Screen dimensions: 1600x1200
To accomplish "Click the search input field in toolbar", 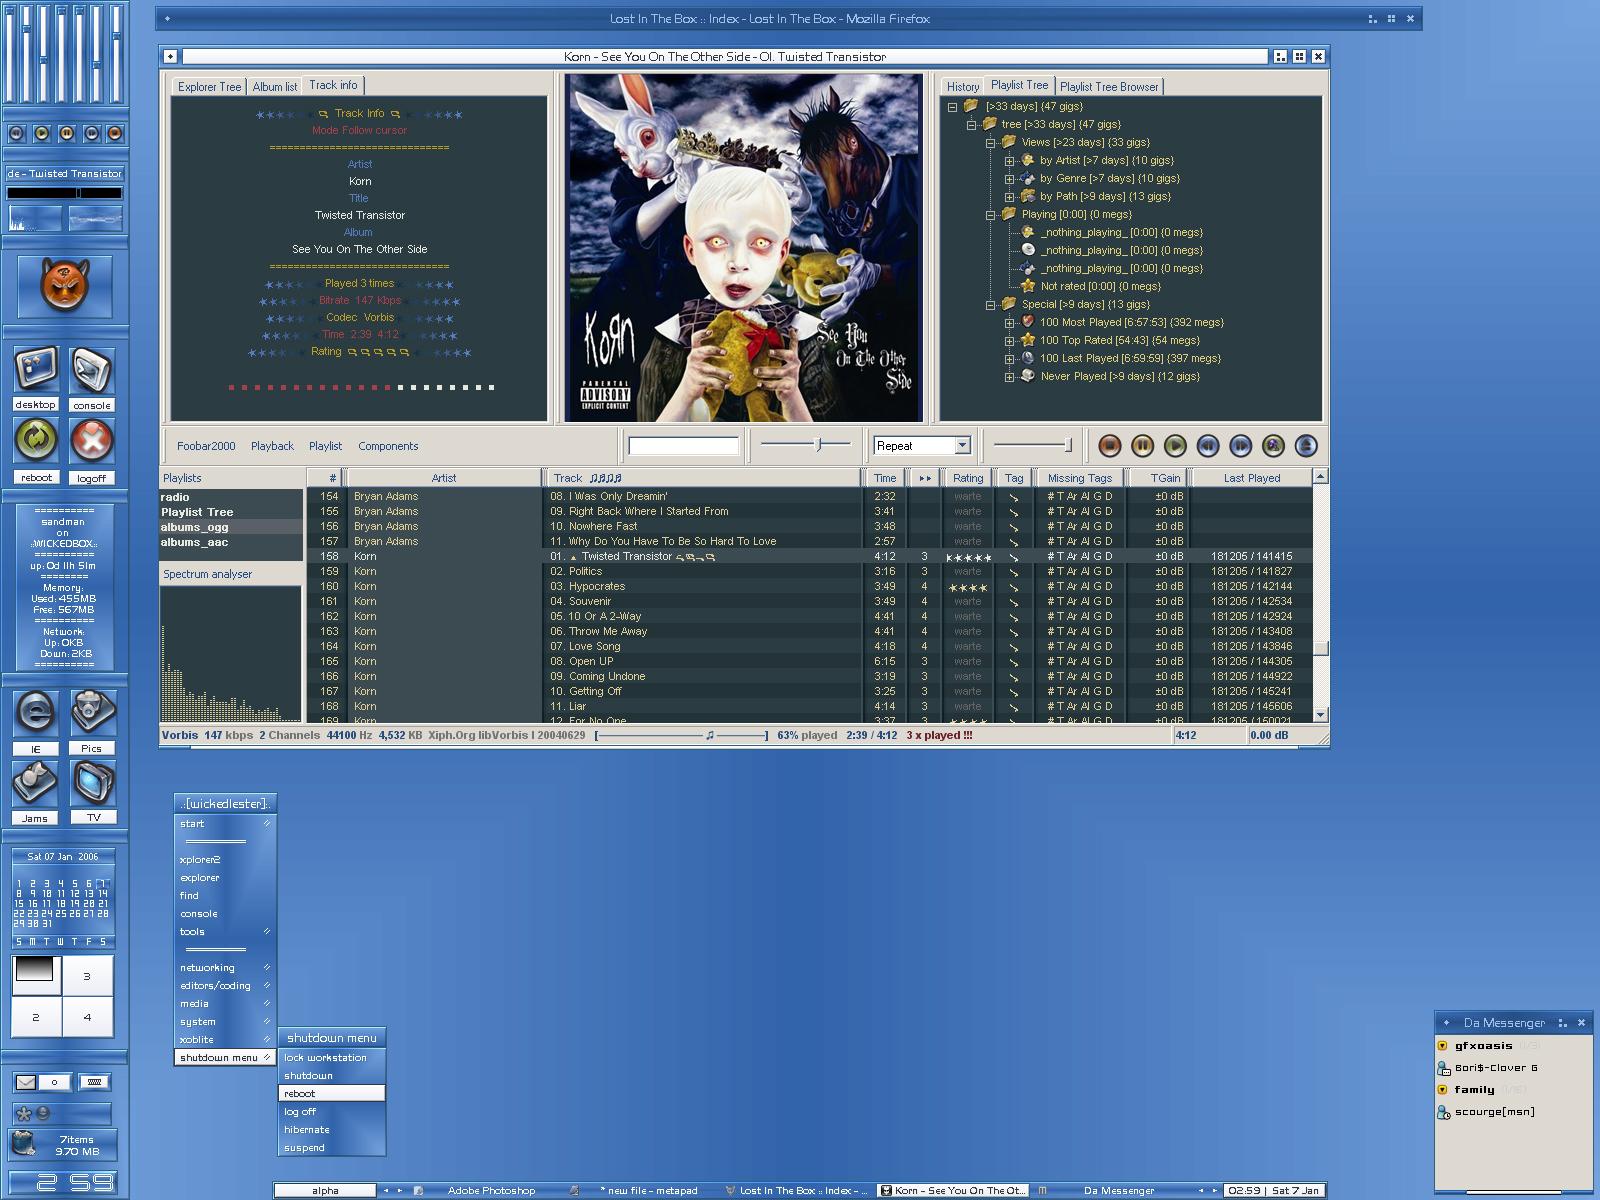I will 684,446.
